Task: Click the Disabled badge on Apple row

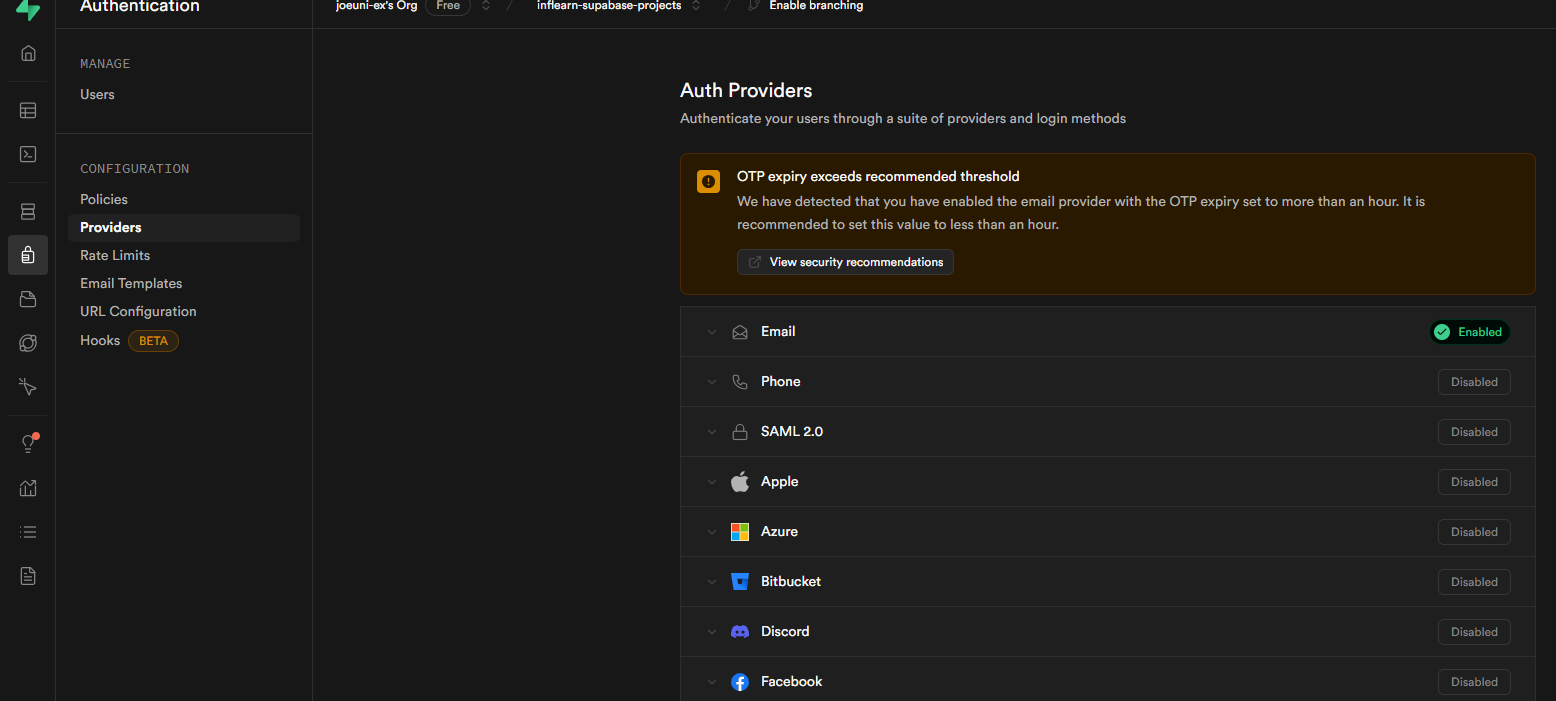Action: click(1474, 482)
